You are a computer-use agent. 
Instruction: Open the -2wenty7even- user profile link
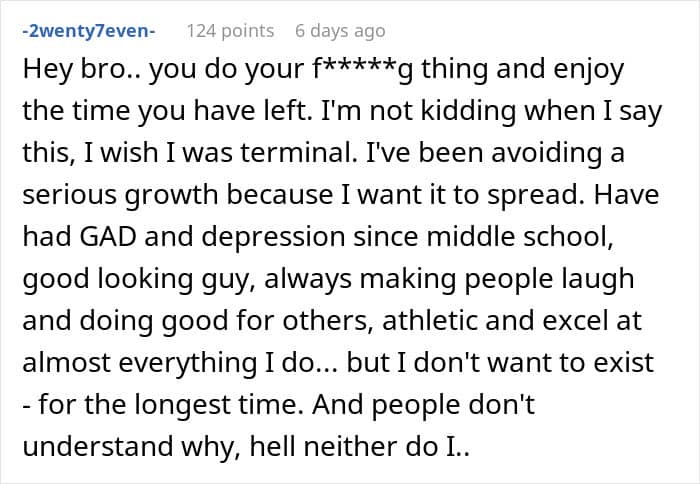89,31
